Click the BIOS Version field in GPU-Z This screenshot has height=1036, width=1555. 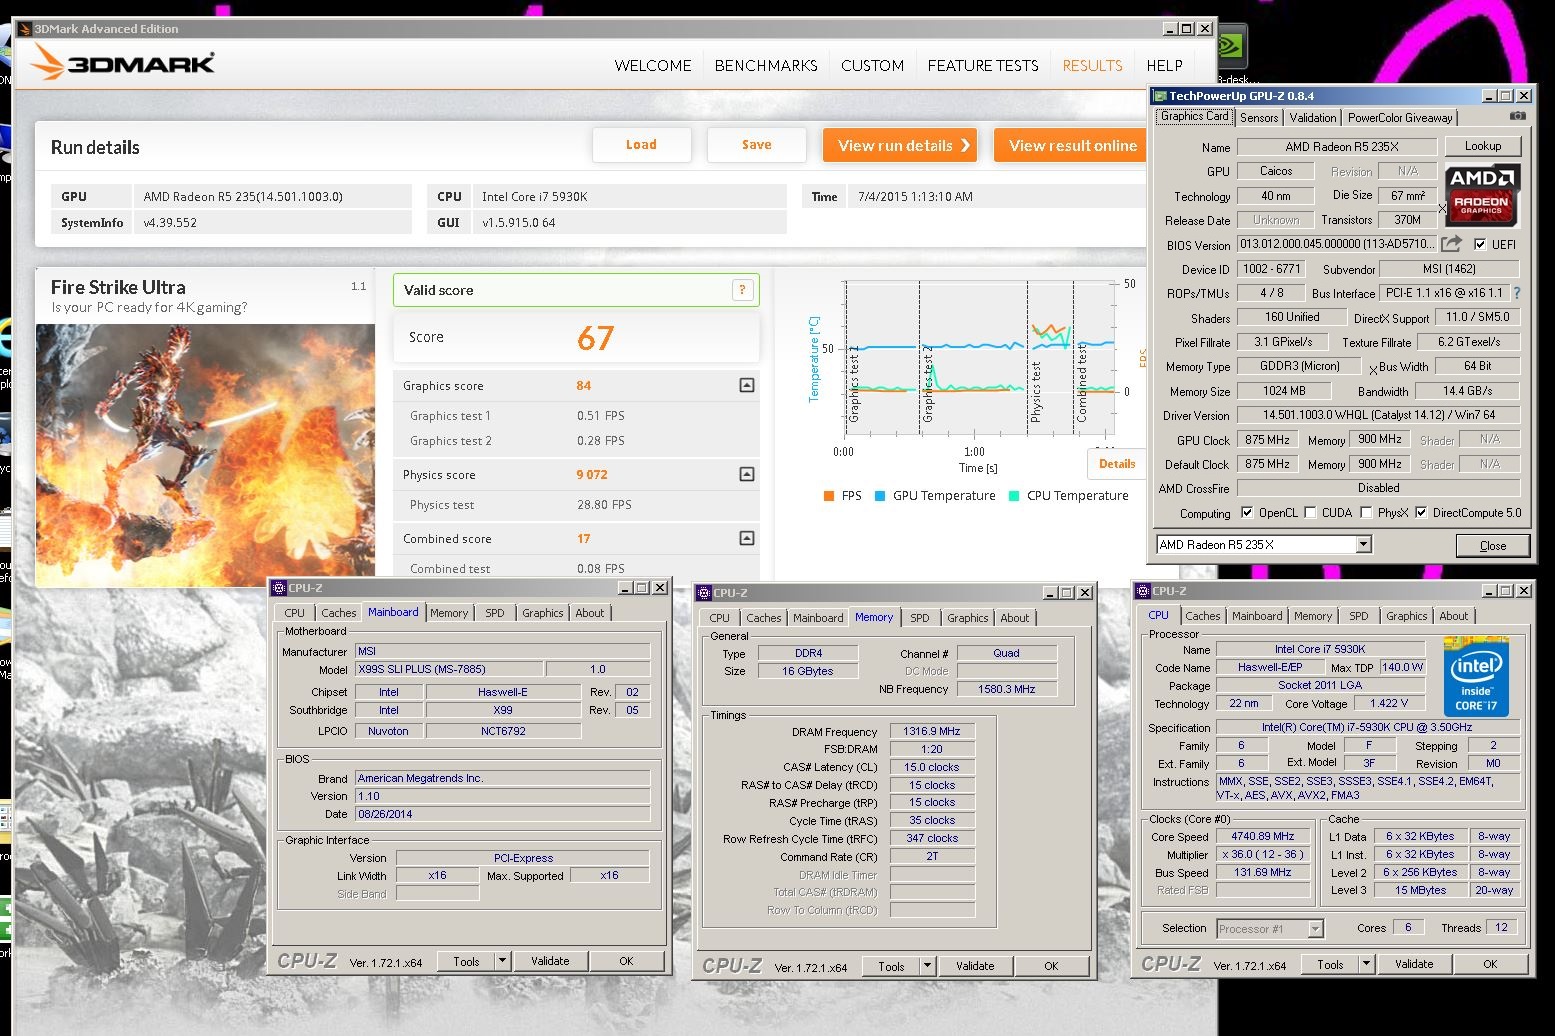[x=1337, y=244]
